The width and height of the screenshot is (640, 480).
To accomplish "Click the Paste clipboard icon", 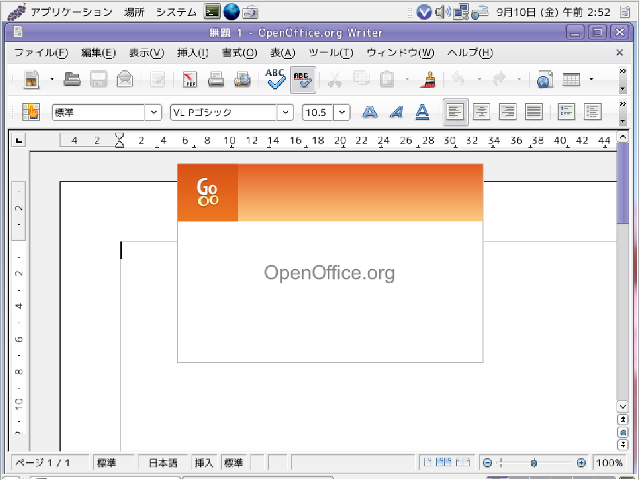I will point(387,79).
